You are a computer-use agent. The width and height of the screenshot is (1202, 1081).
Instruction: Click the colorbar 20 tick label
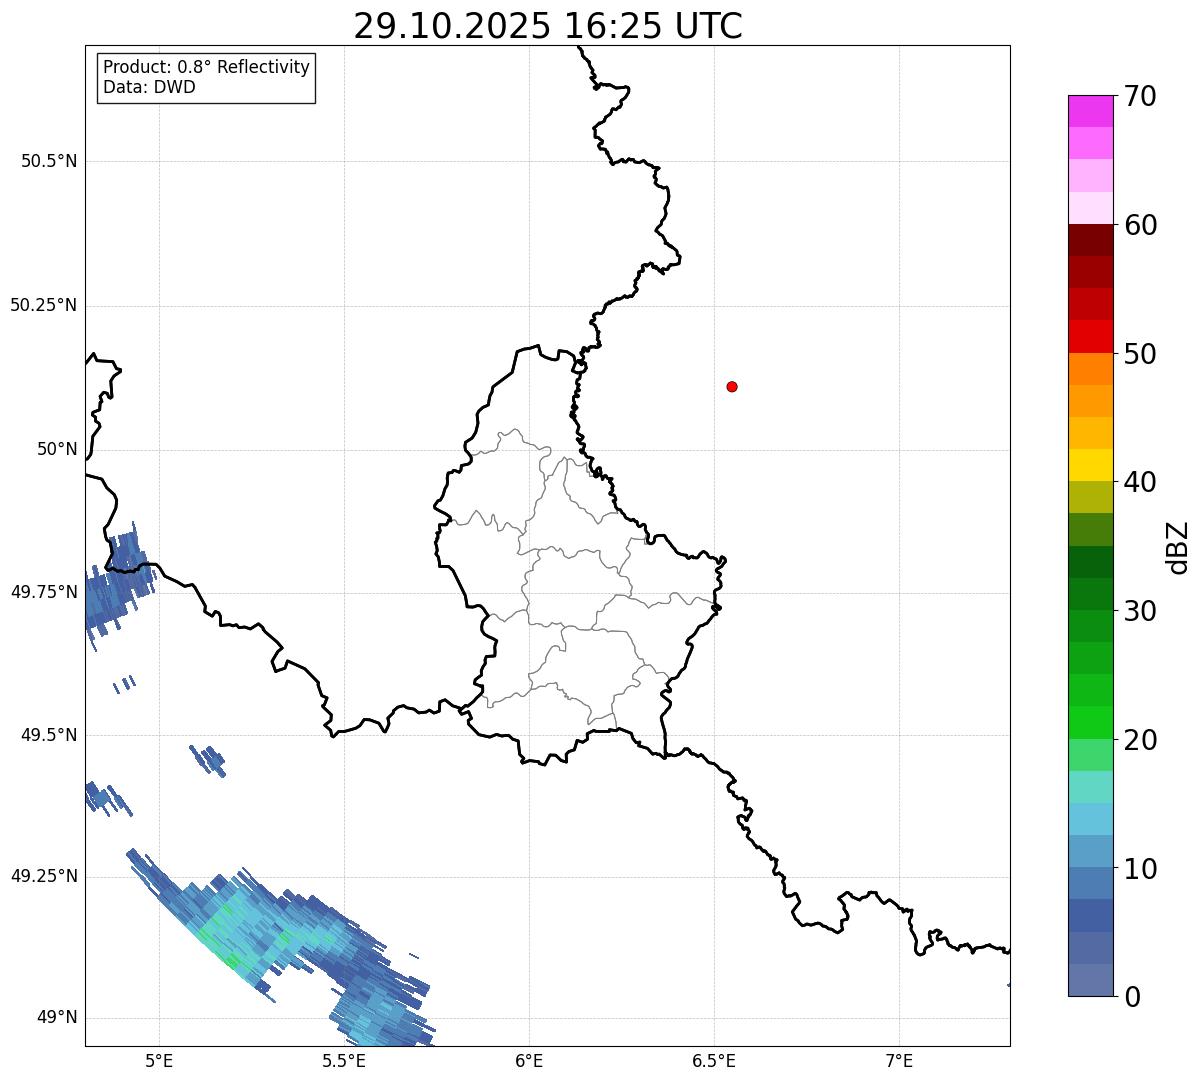coord(1140,740)
